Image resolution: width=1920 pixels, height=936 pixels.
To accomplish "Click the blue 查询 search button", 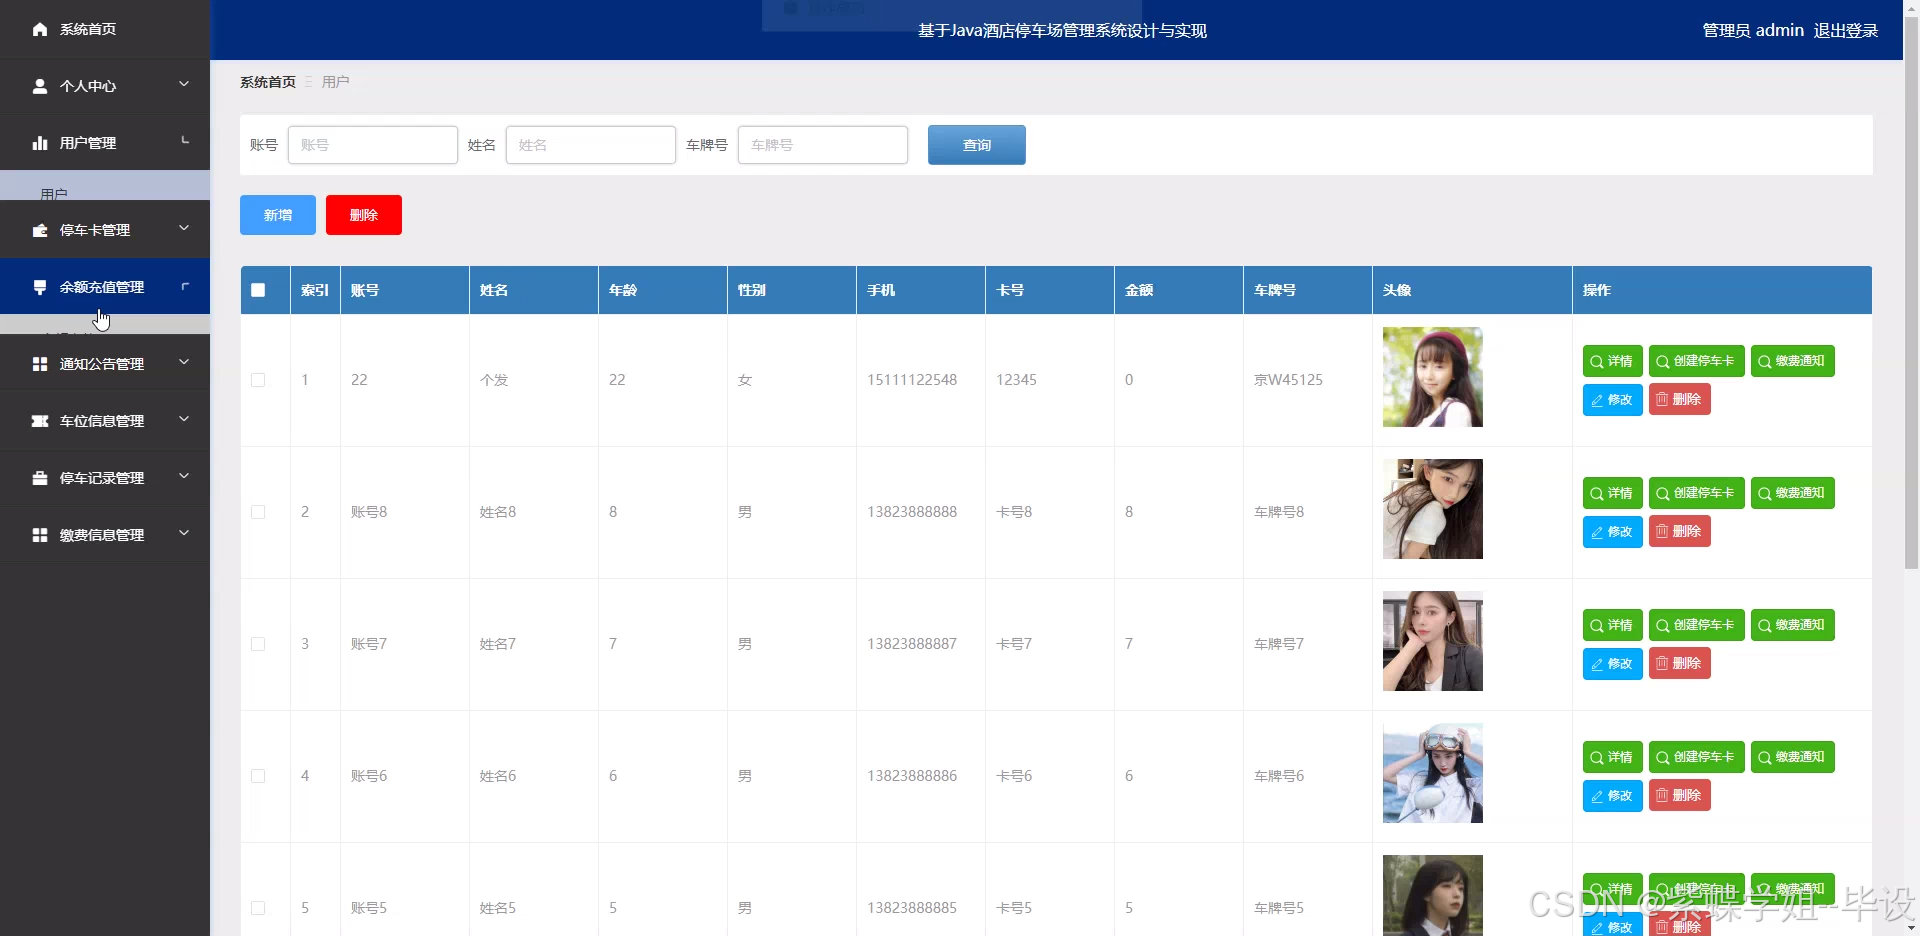I will [x=976, y=145].
